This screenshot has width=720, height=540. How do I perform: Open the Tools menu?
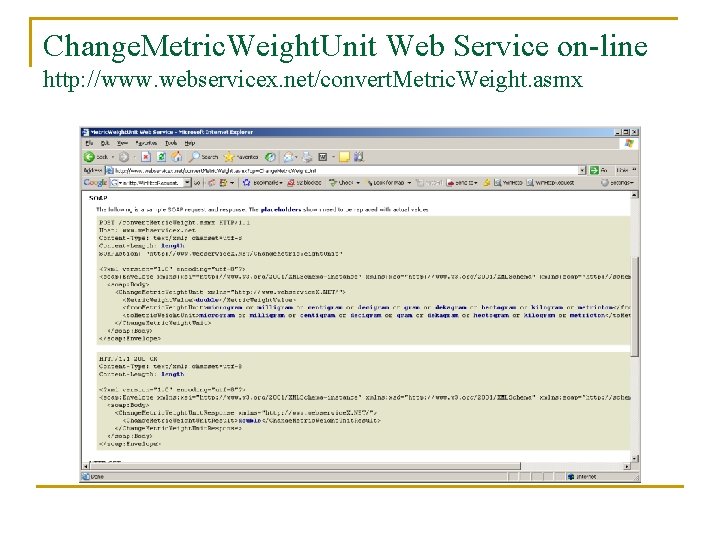click(x=171, y=143)
